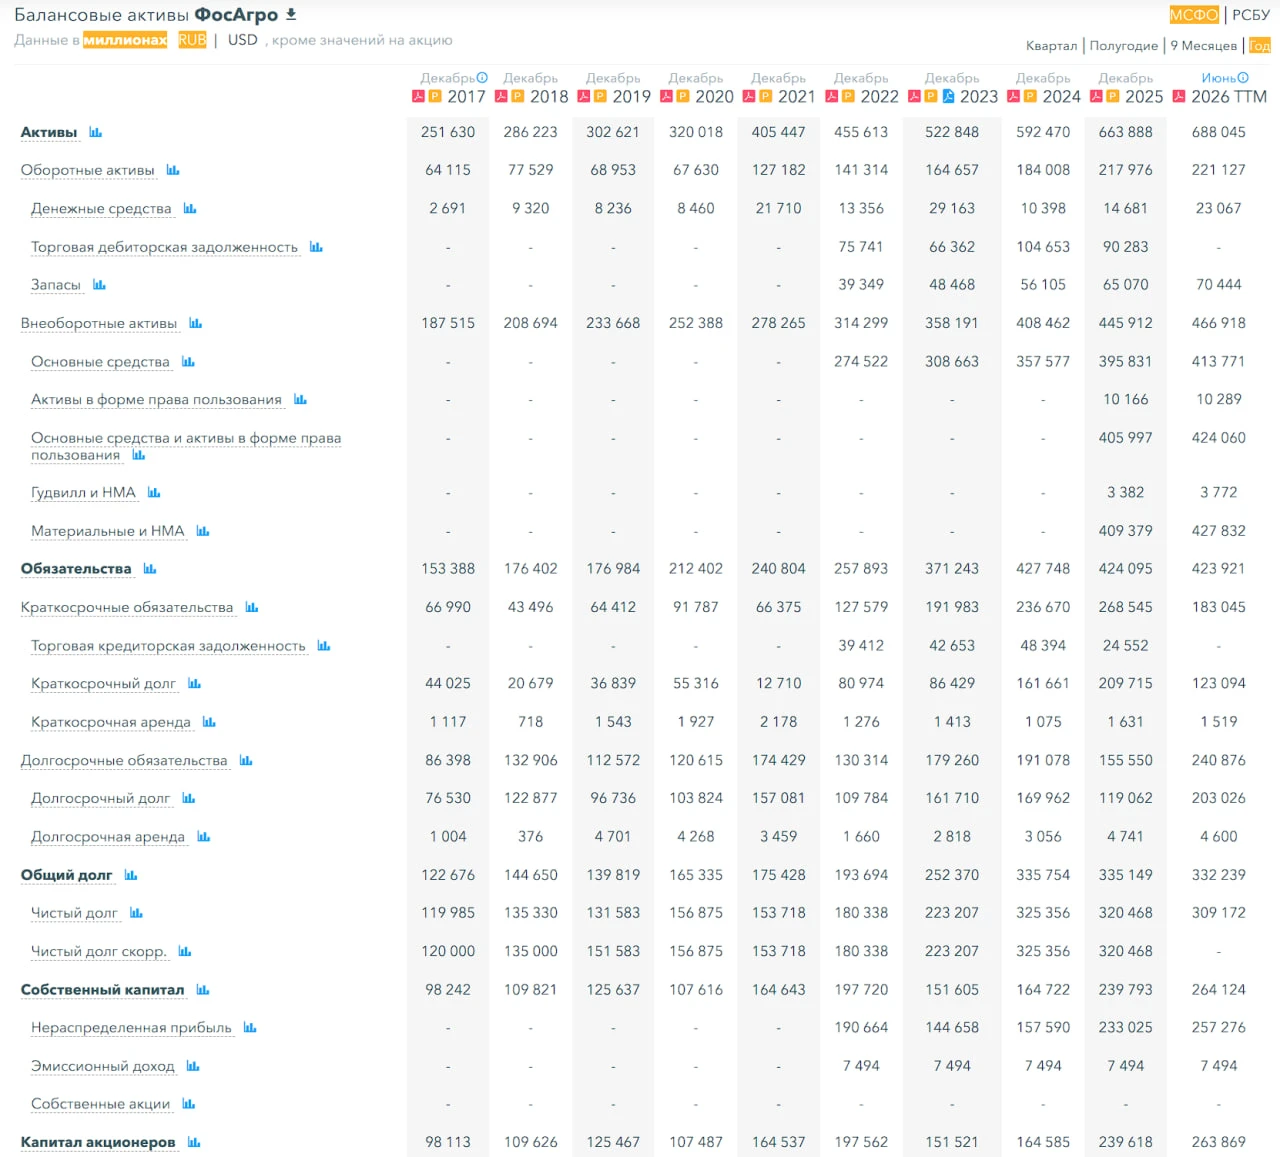Image resolution: width=1280 pixels, height=1157 pixels.
Task: Open the red PDF report for 2017
Action: click(x=419, y=97)
